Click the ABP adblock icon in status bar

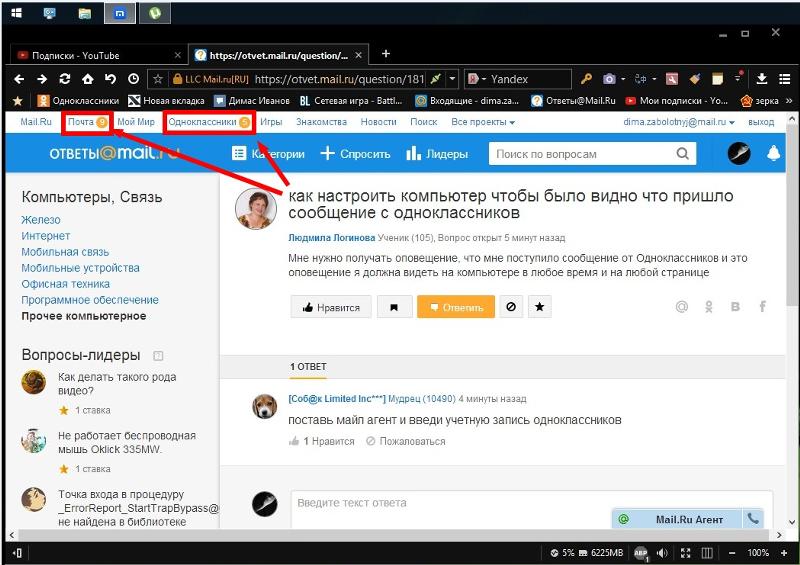[641, 553]
